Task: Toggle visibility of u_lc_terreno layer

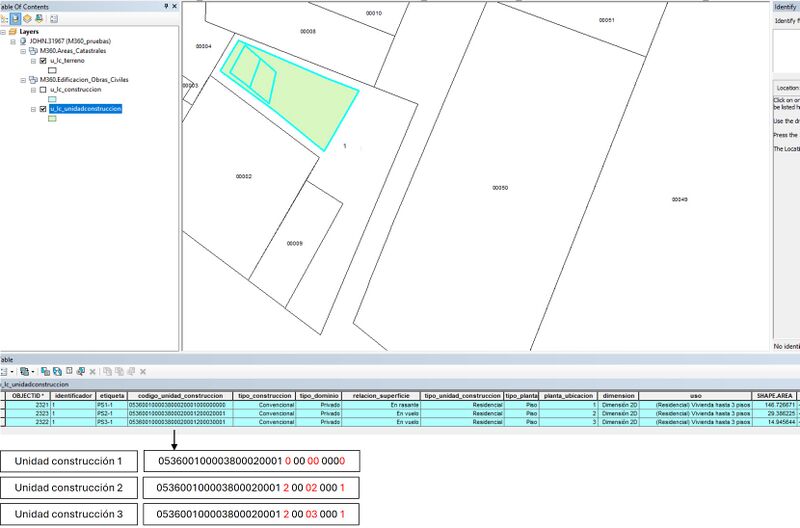Action: 43,61
